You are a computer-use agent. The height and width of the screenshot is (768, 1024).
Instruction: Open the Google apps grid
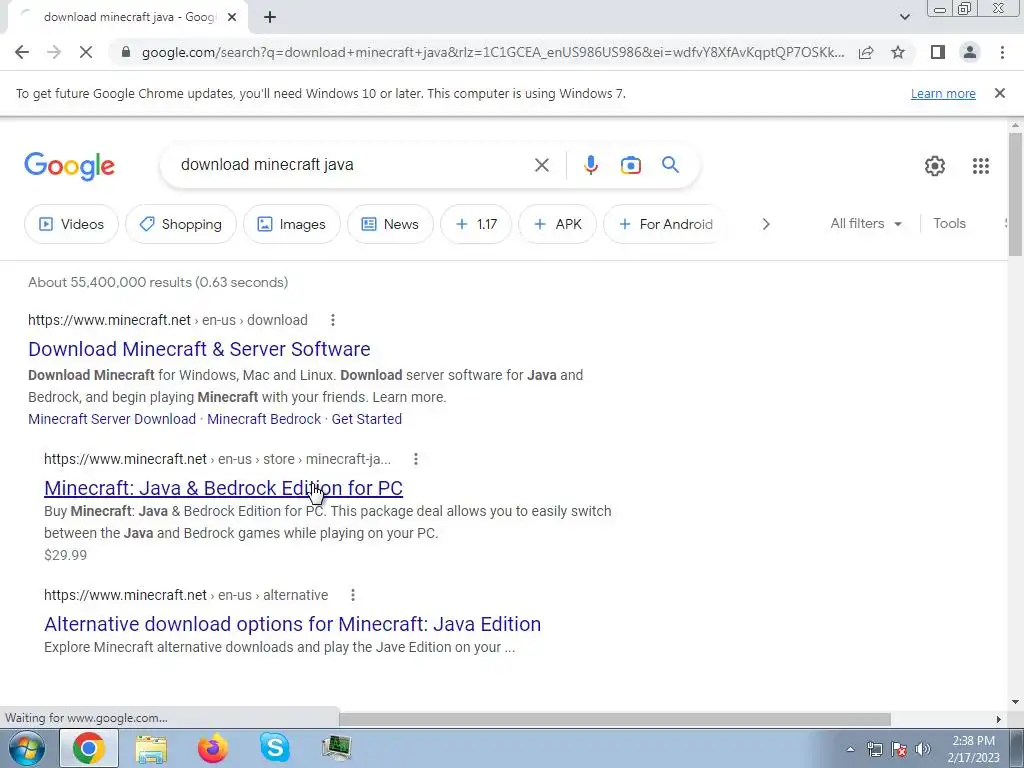click(980, 166)
